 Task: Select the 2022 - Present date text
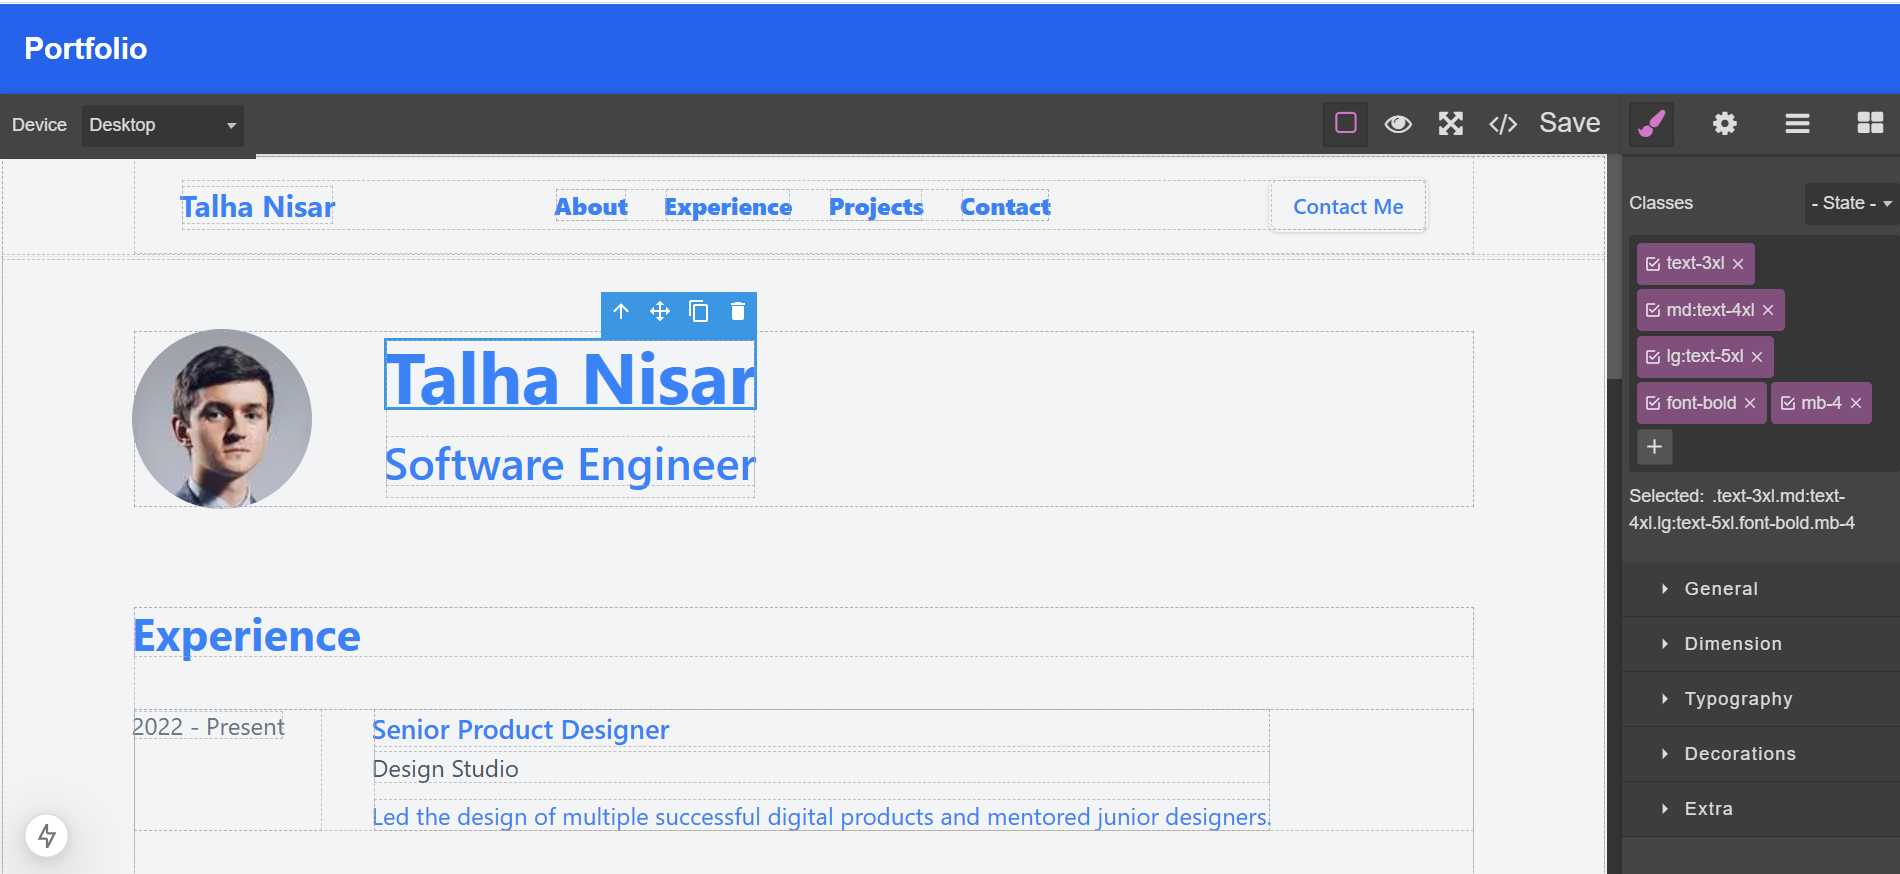[x=209, y=727]
